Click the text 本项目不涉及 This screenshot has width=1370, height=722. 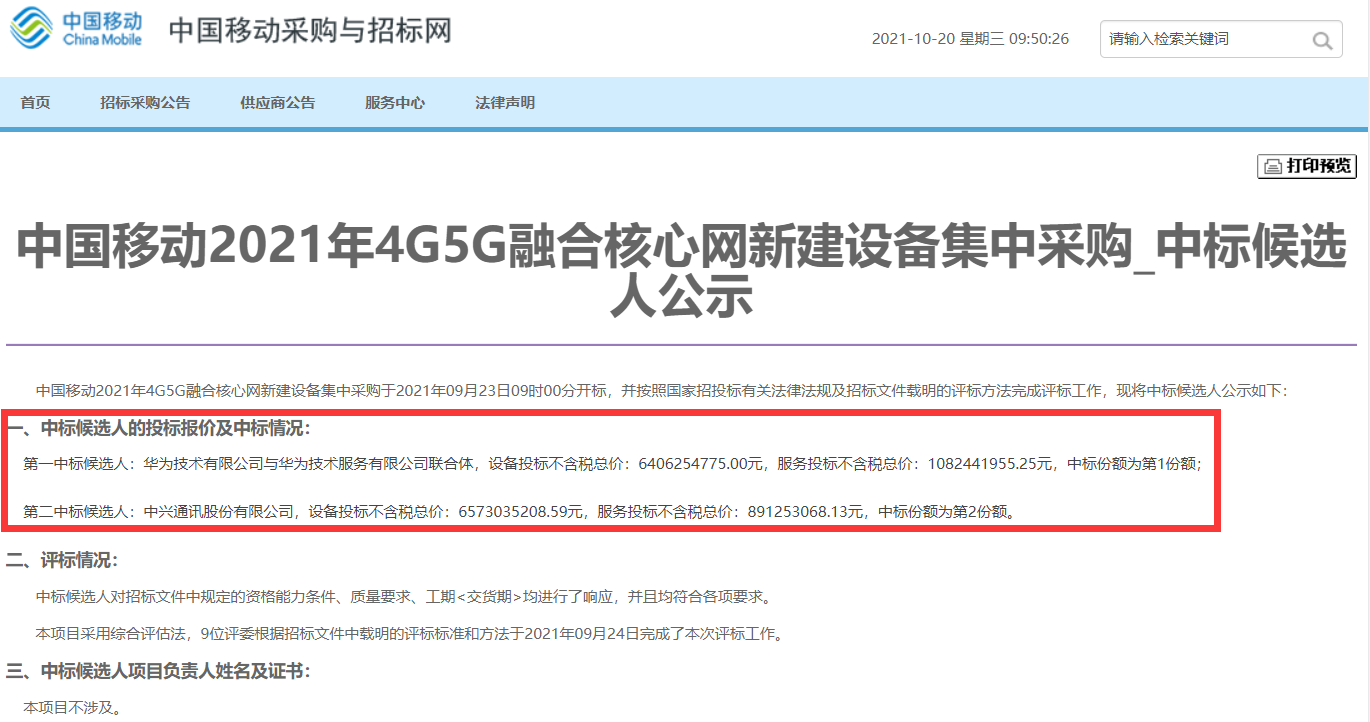72,708
